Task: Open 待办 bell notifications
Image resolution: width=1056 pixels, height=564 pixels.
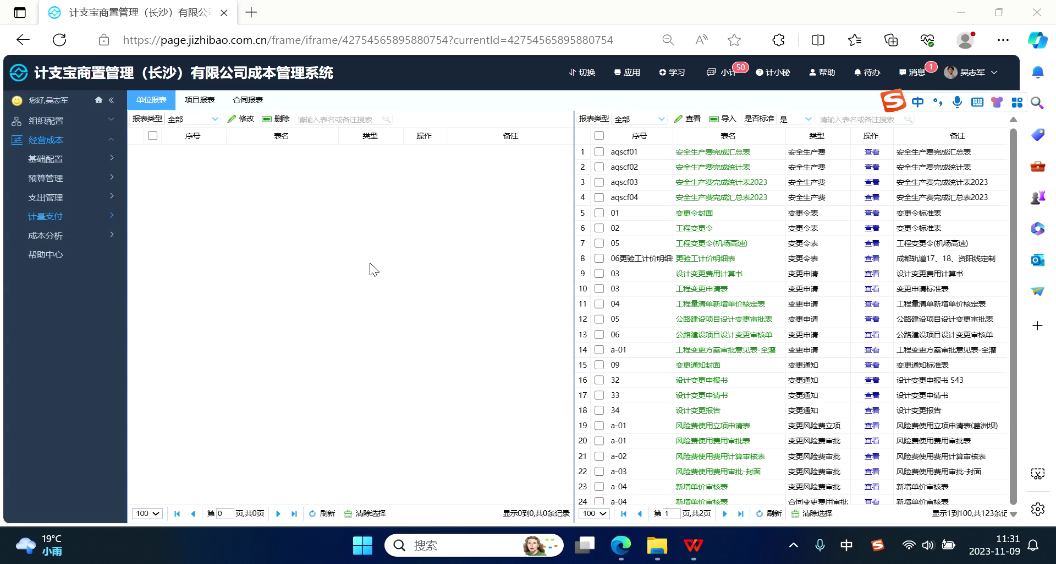Action: pos(867,72)
